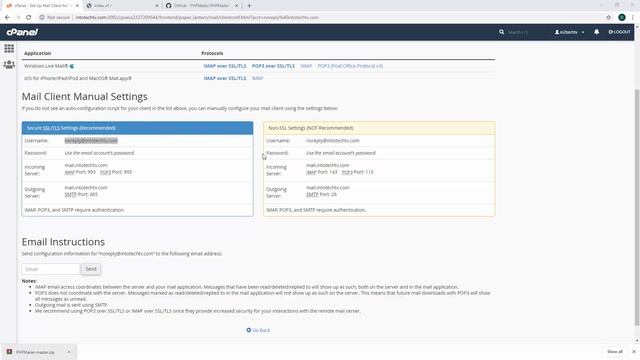Close the Index of / tab
Image resolution: width=640 pixels, height=360 pixels.
[157, 6]
